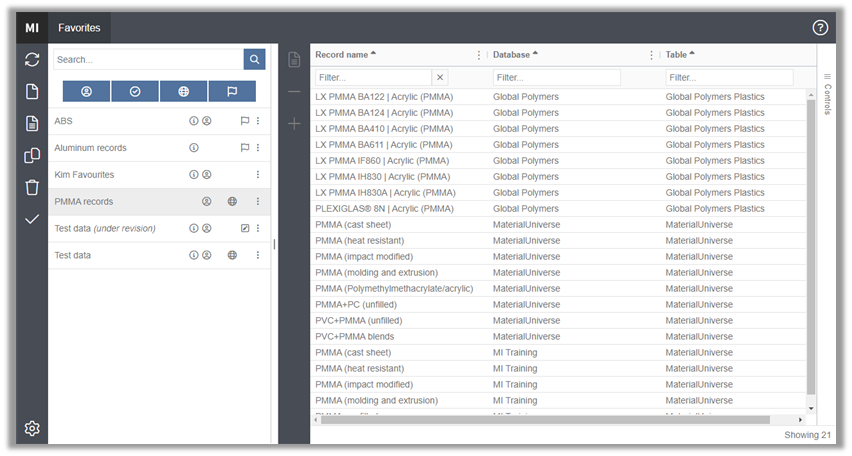Screen dimensions: 852x456
Task: Click the copy documents sidebar icon
Action: pyautogui.click(x=32, y=155)
